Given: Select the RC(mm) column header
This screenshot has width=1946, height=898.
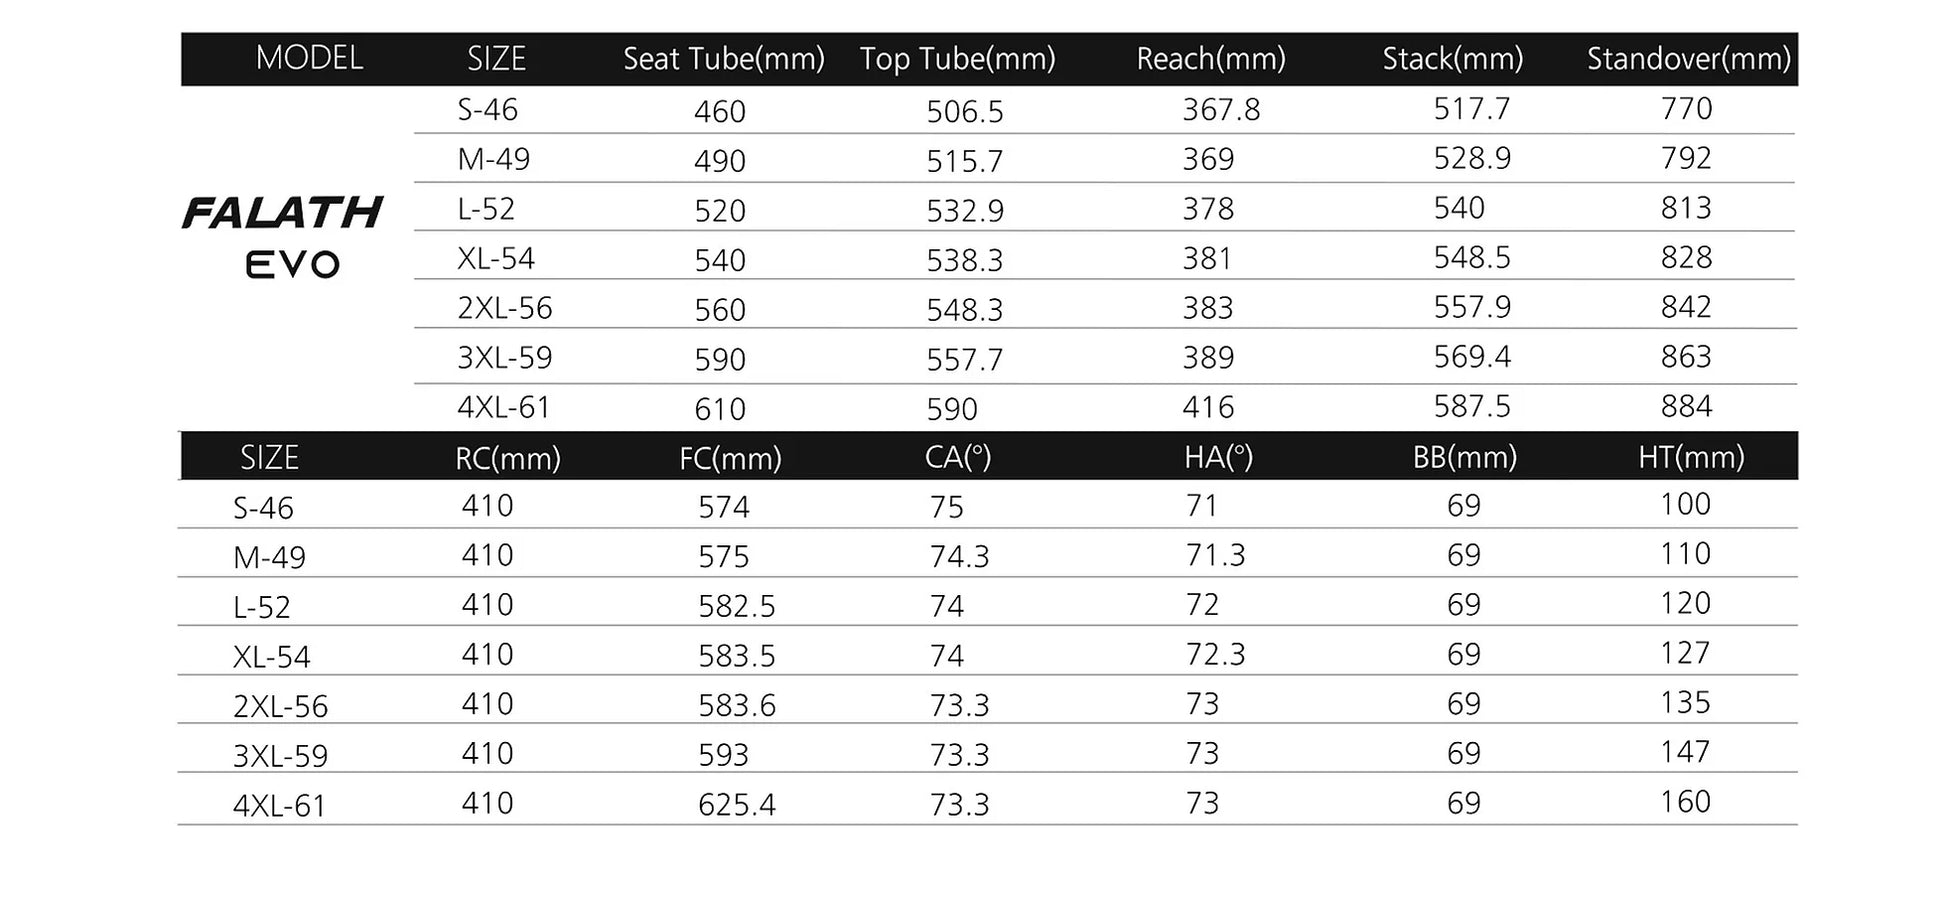Looking at the screenshot, I should coord(507,458).
